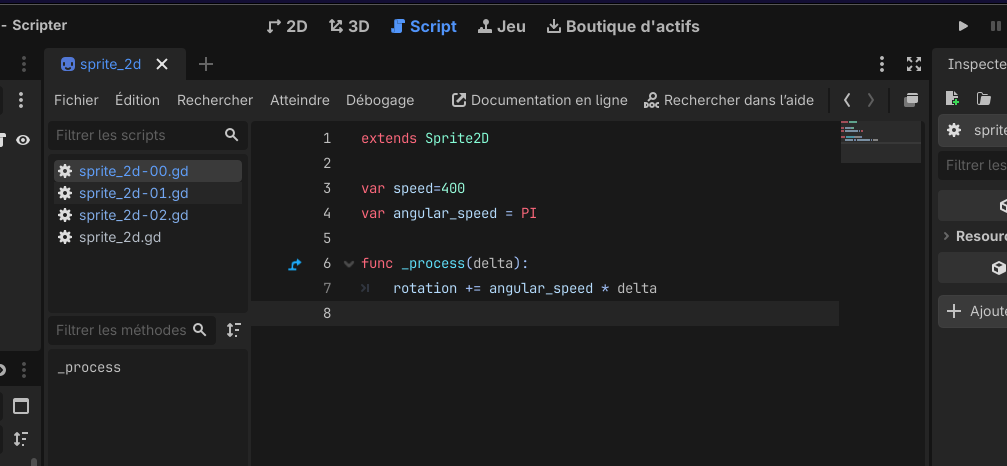Click the cube icon below Resource
The height and width of the screenshot is (466, 1007).
tap(997, 268)
